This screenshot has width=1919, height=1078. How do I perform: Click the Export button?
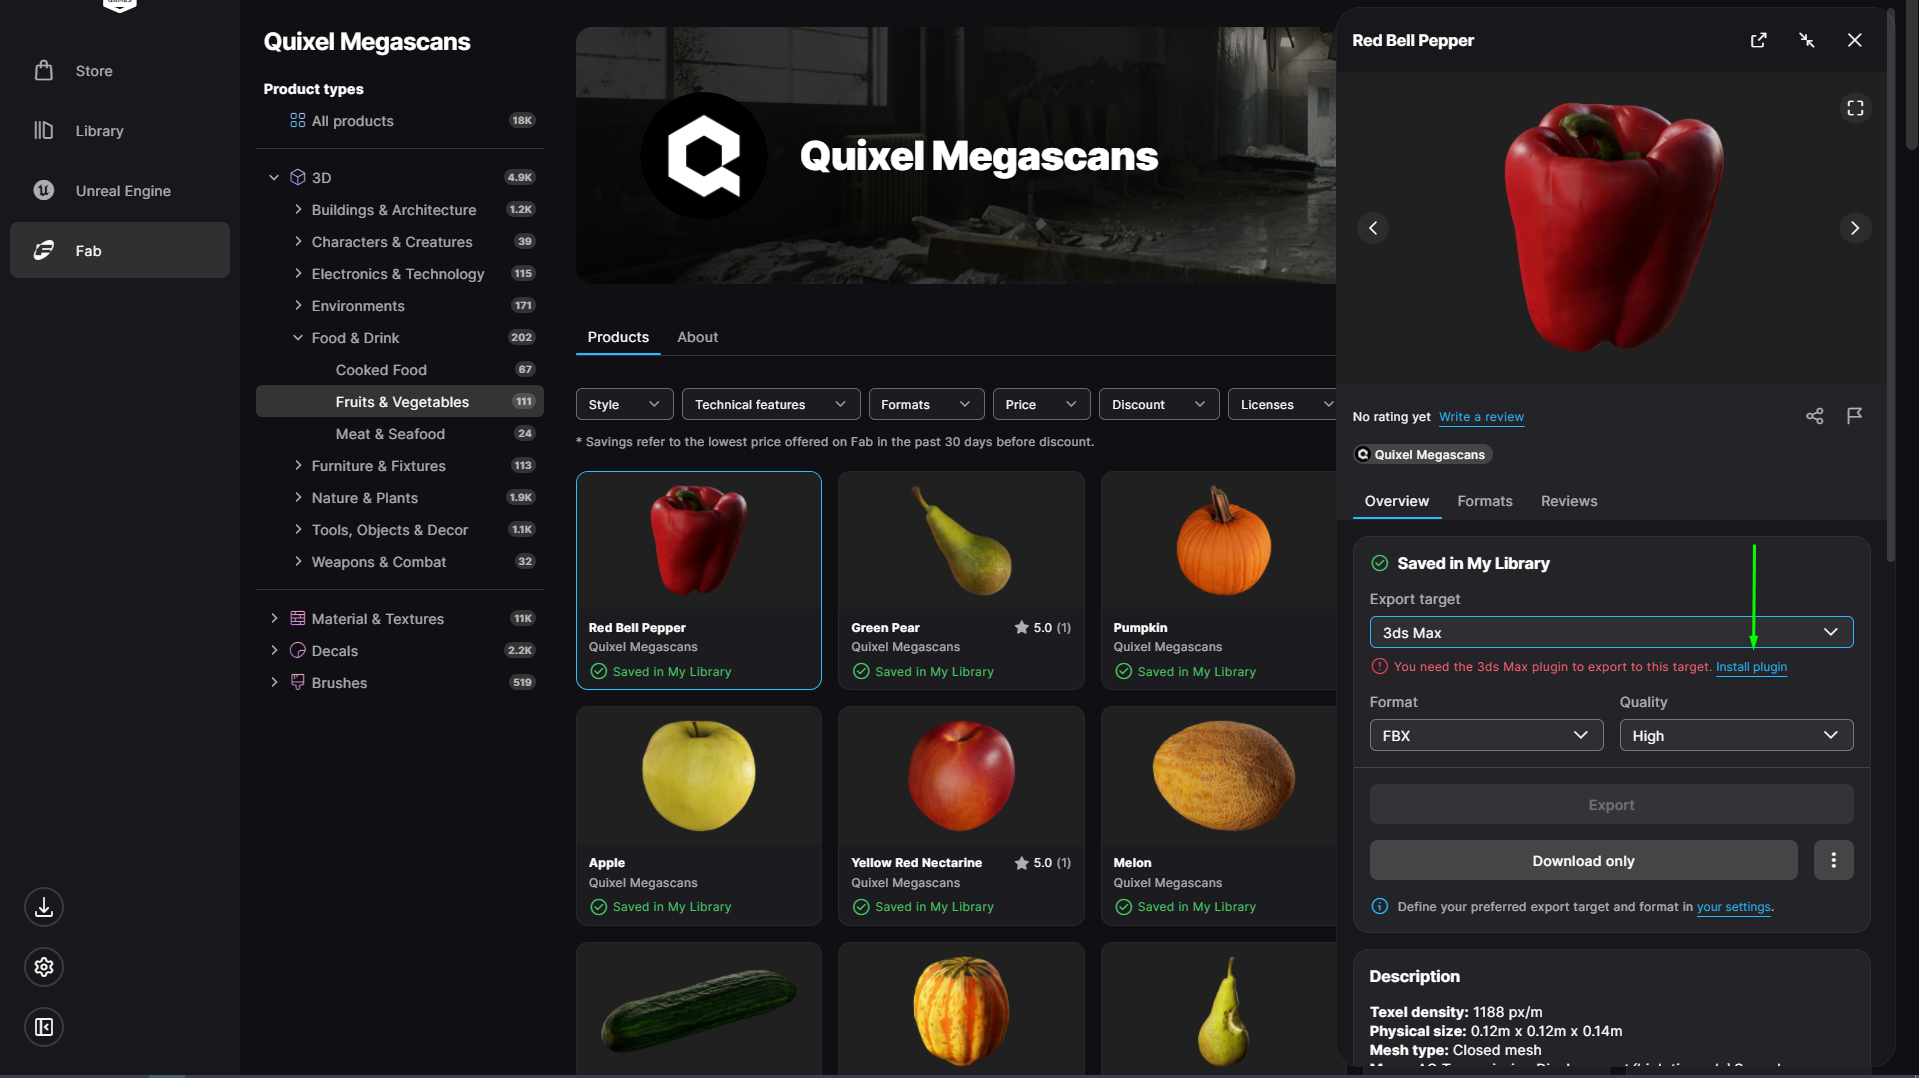coord(1611,805)
